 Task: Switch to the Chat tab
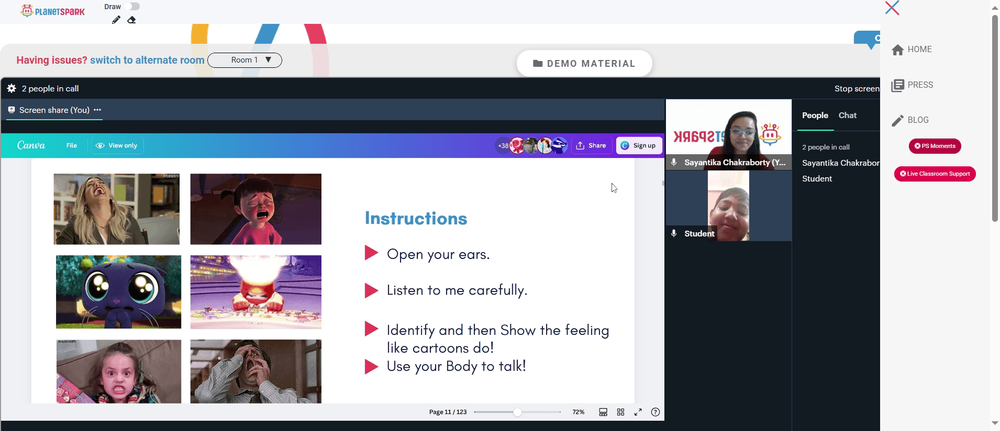pyautogui.click(x=848, y=115)
